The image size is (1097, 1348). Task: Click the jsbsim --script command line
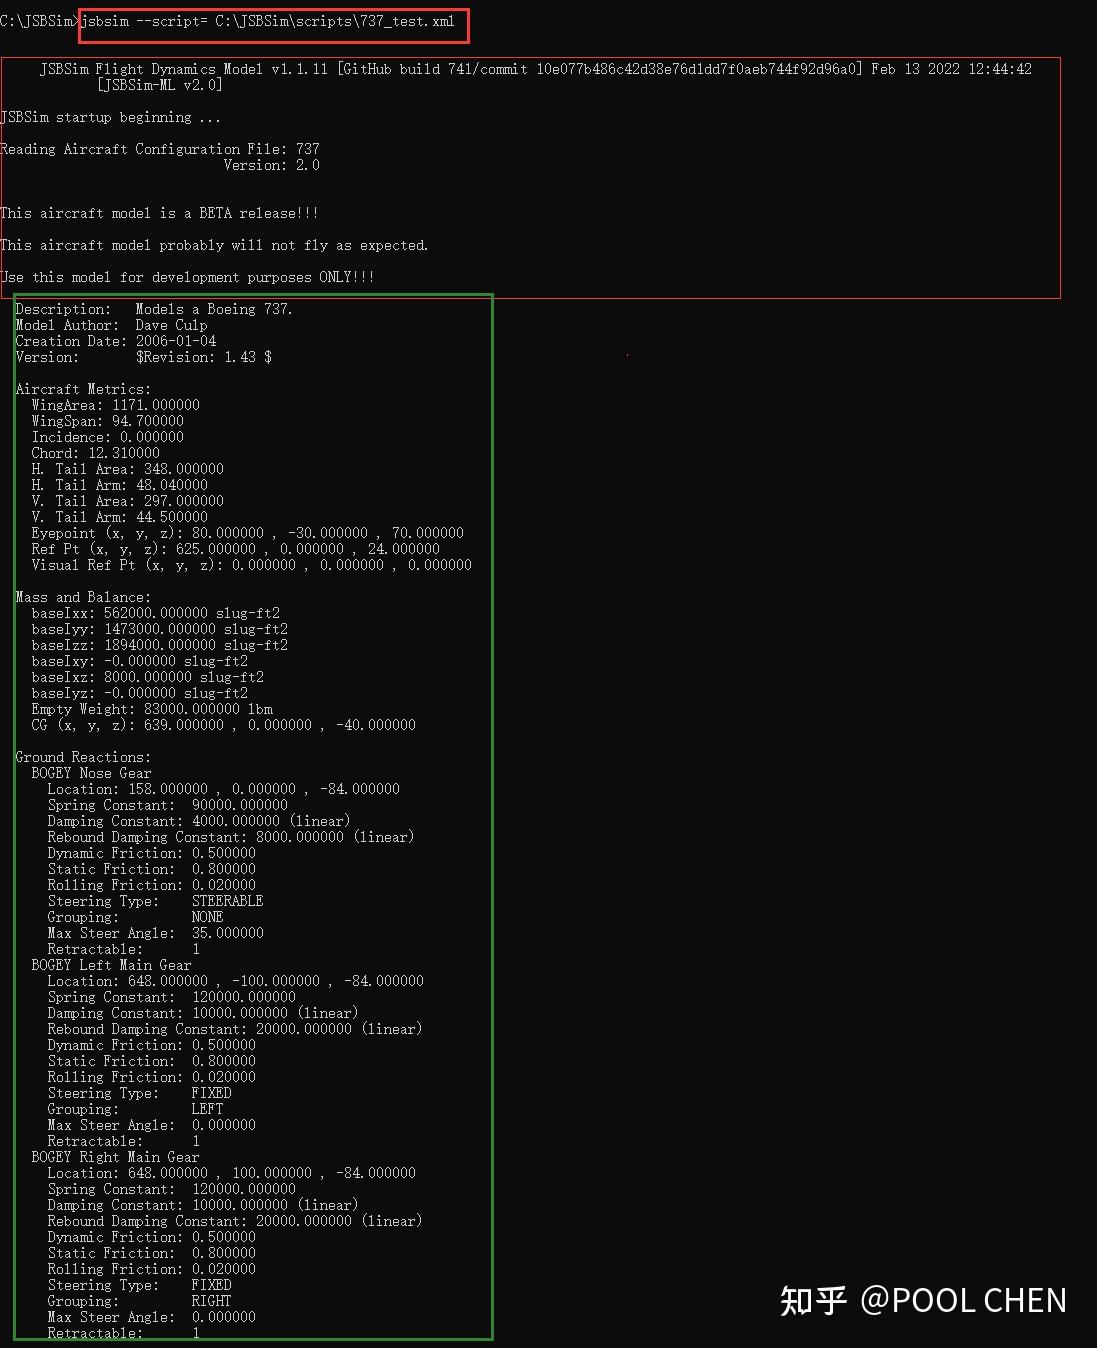pyautogui.click(x=268, y=21)
